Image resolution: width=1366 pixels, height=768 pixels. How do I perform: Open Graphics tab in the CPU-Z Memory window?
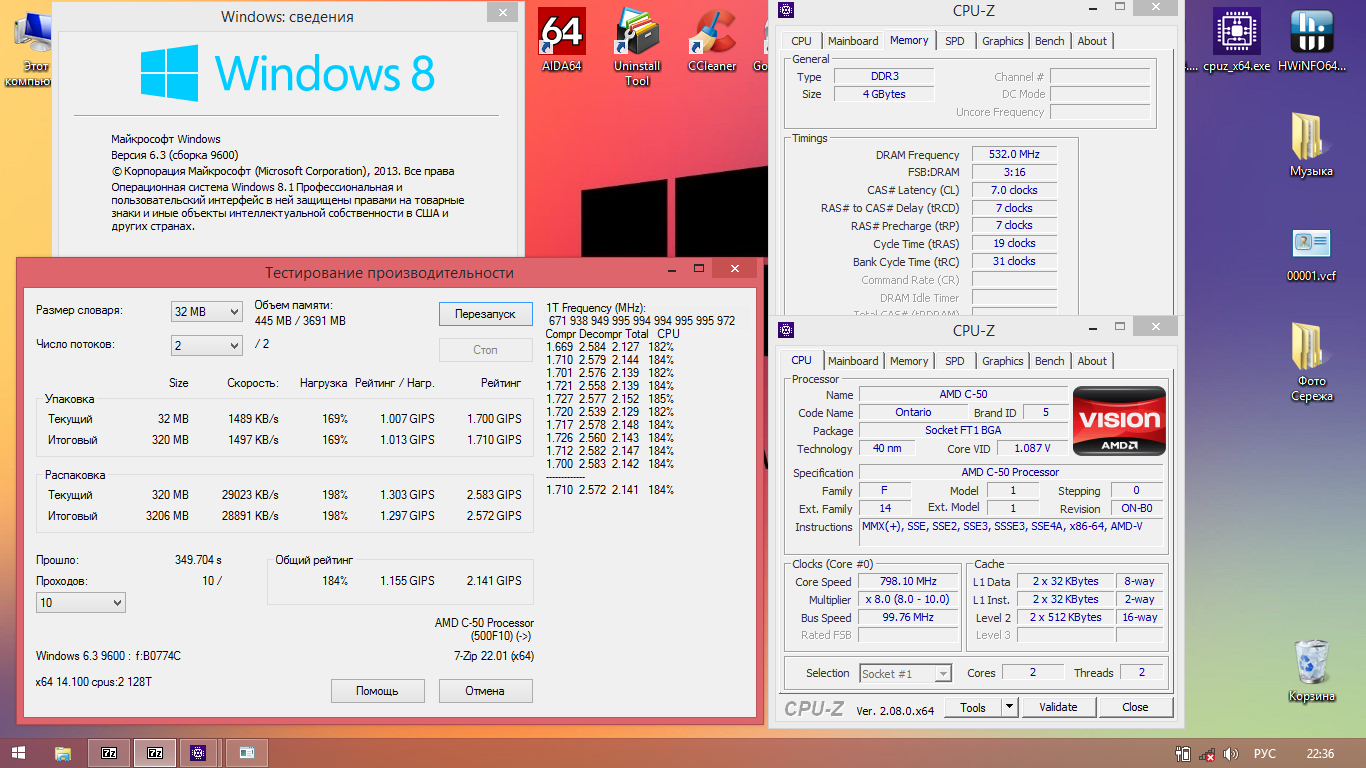tap(1002, 41)
